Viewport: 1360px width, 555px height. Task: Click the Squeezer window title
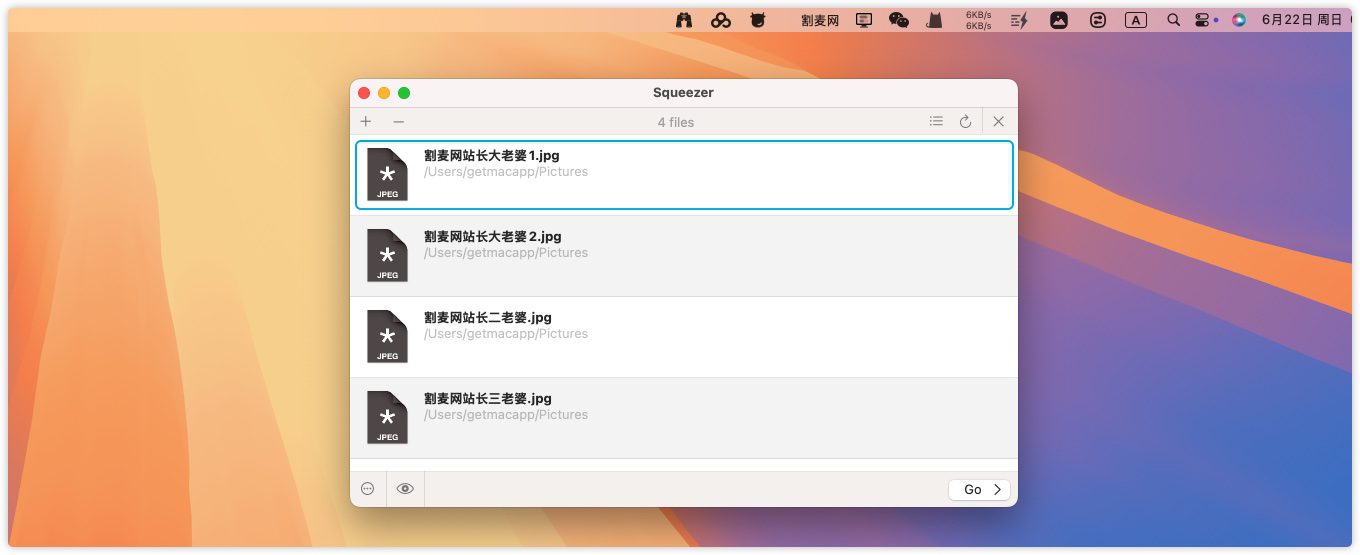(683, 93)
